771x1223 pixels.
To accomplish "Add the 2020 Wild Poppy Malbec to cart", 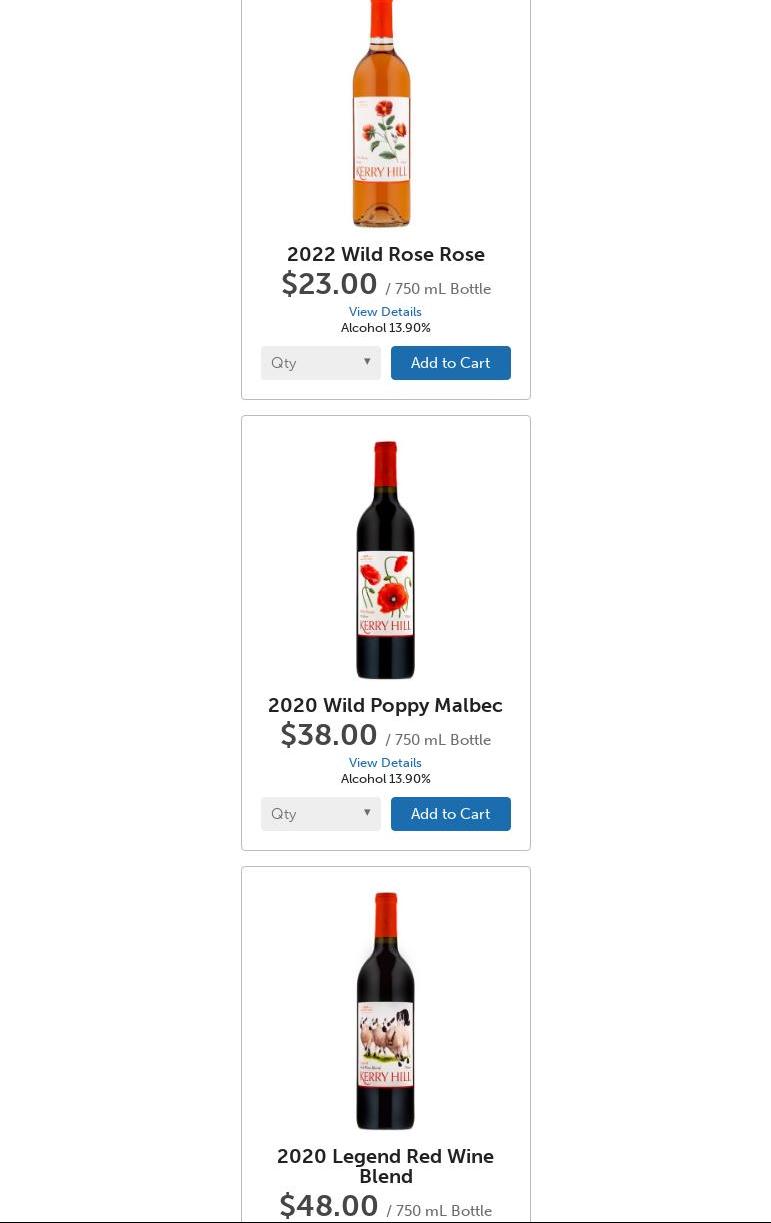I will pos(450,814).
